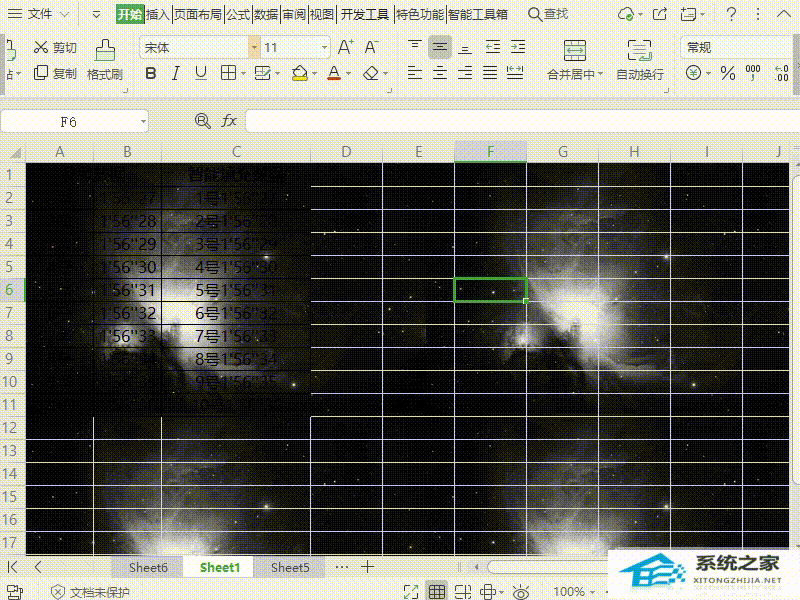This screenshot has width=800, height=600.
Task: Click the fx insert function icon
Action: pos(229,121)
